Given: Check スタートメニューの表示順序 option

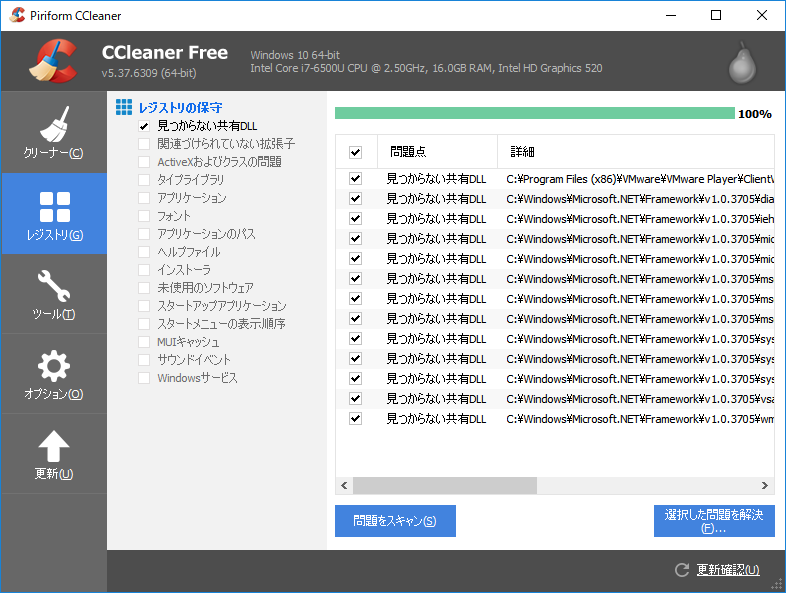Looking at the screenshot, I should 144,324.
